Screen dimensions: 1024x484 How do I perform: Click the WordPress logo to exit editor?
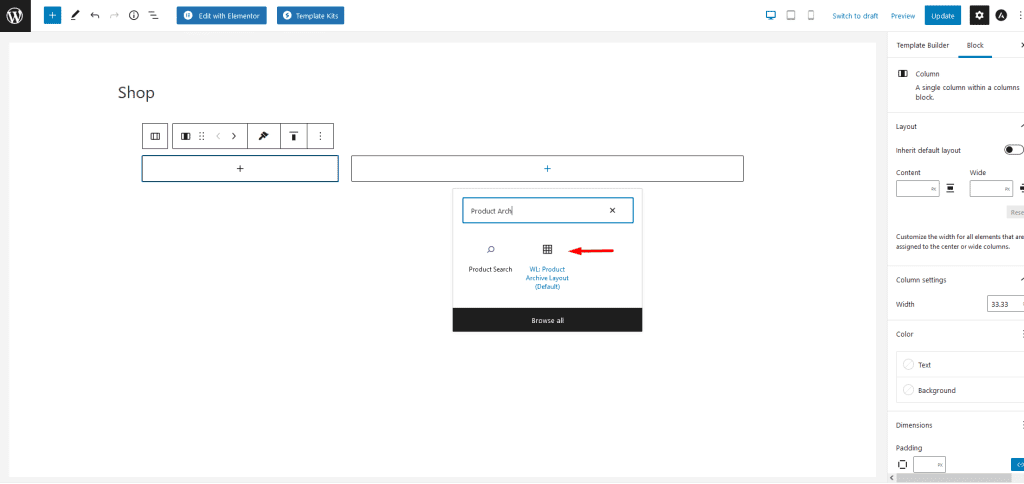(15, 15)
